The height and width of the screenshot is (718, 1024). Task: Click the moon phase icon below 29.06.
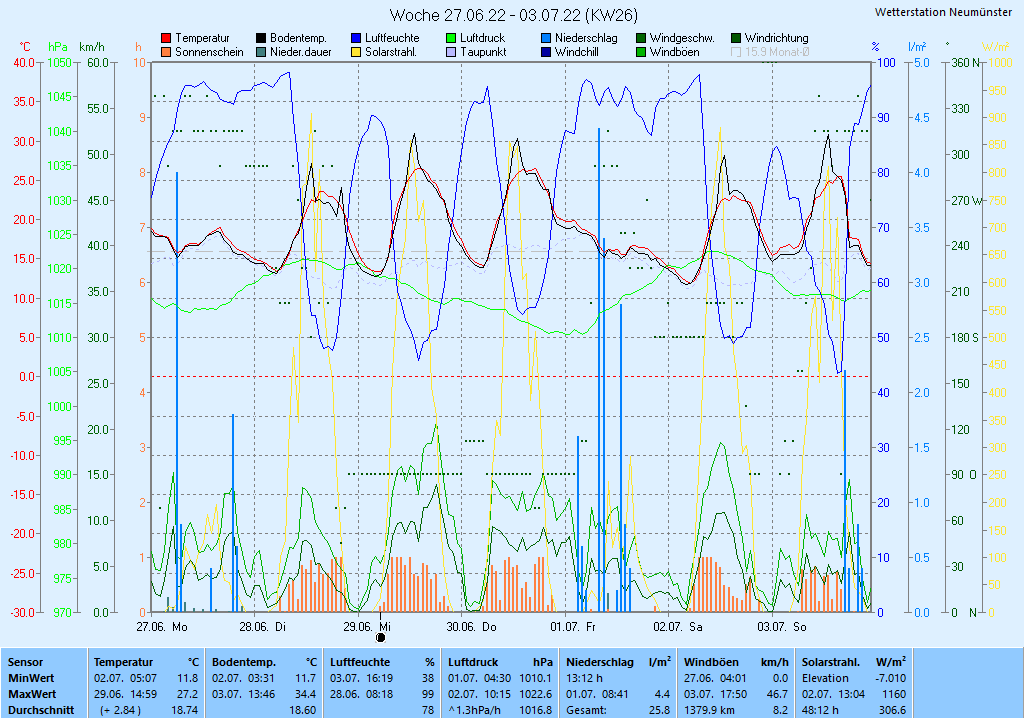pyautogui.click(x=380, y=637)
